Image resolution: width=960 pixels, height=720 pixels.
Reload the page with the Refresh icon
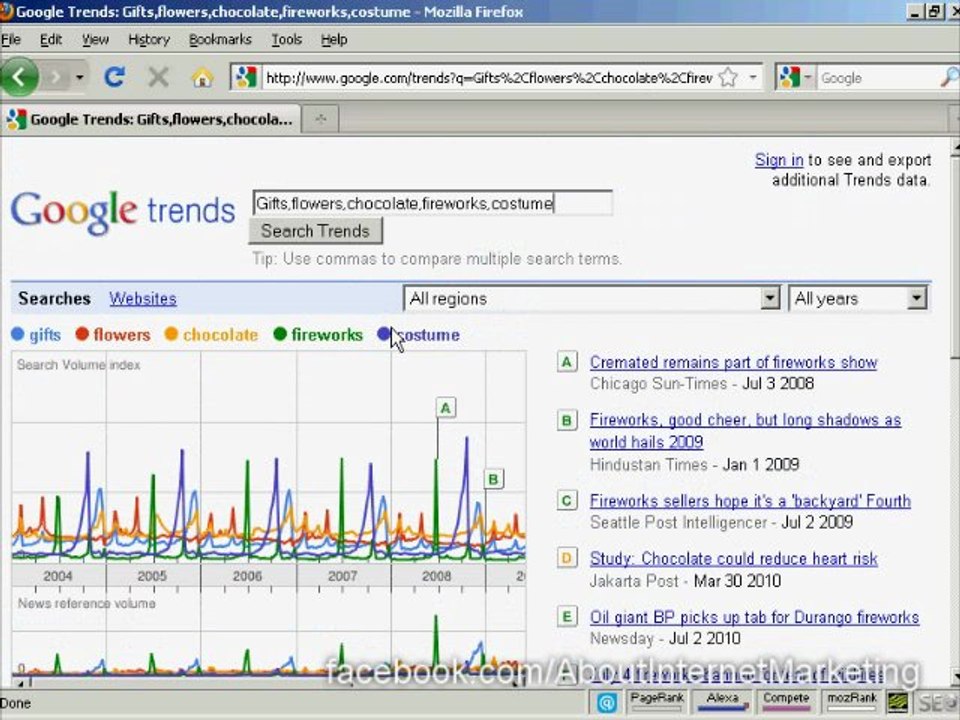coord(114,77)
